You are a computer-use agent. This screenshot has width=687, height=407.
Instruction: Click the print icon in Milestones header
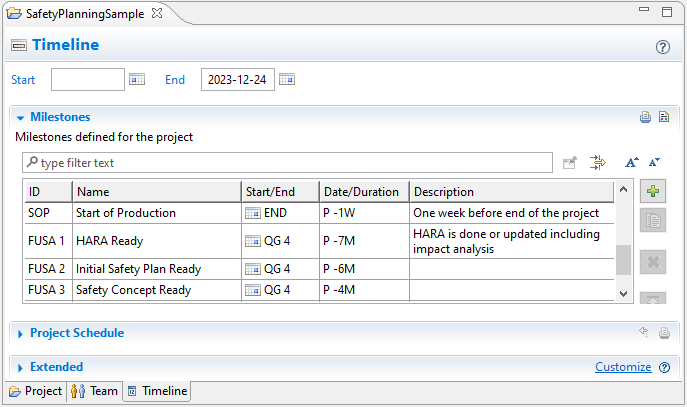(x=645, y=117)
